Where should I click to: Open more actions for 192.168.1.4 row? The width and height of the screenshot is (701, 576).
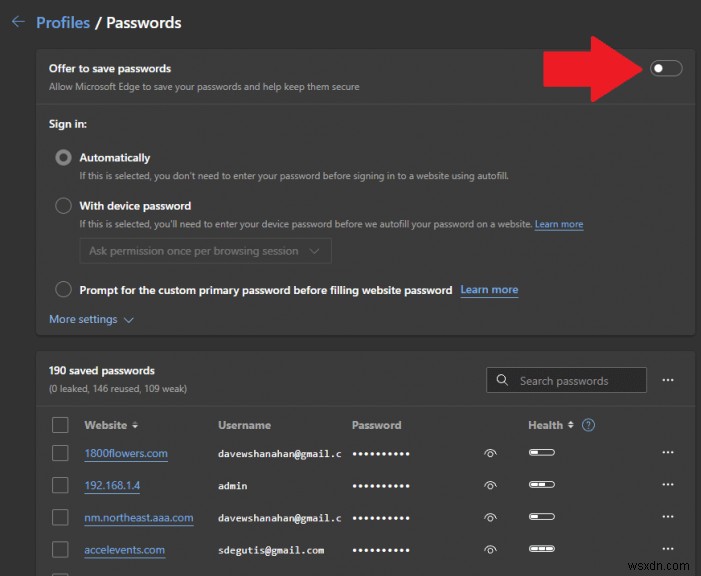click(668, 485)
